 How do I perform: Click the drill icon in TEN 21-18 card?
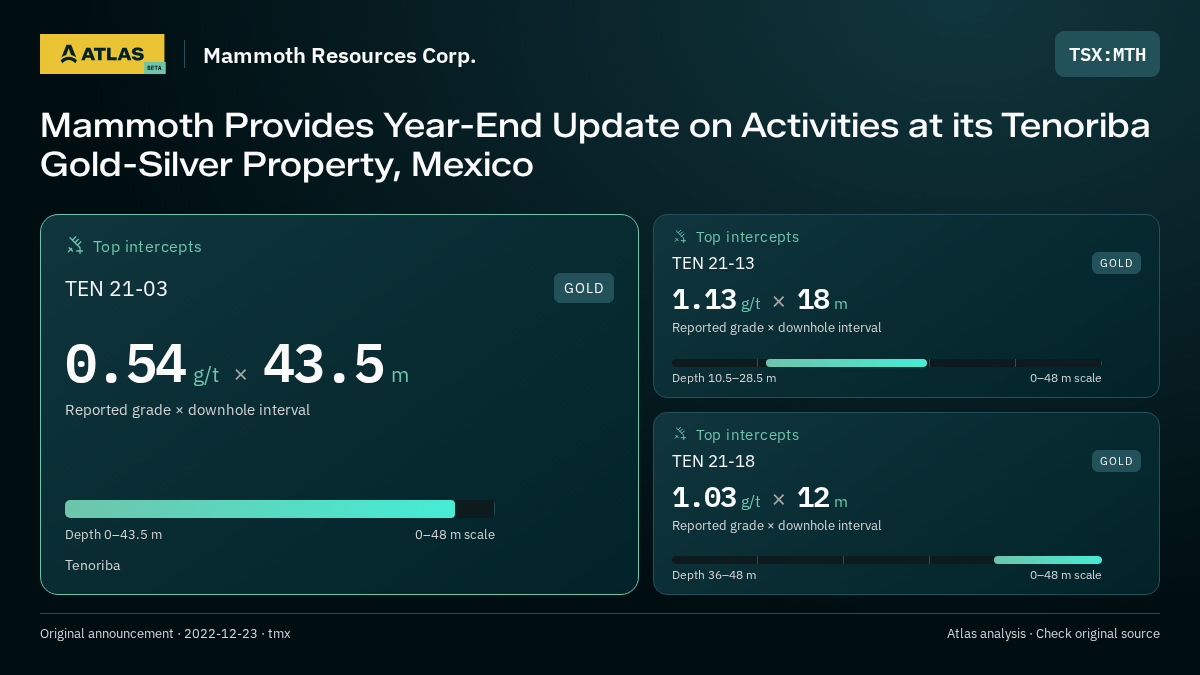[x=680, y=434]
